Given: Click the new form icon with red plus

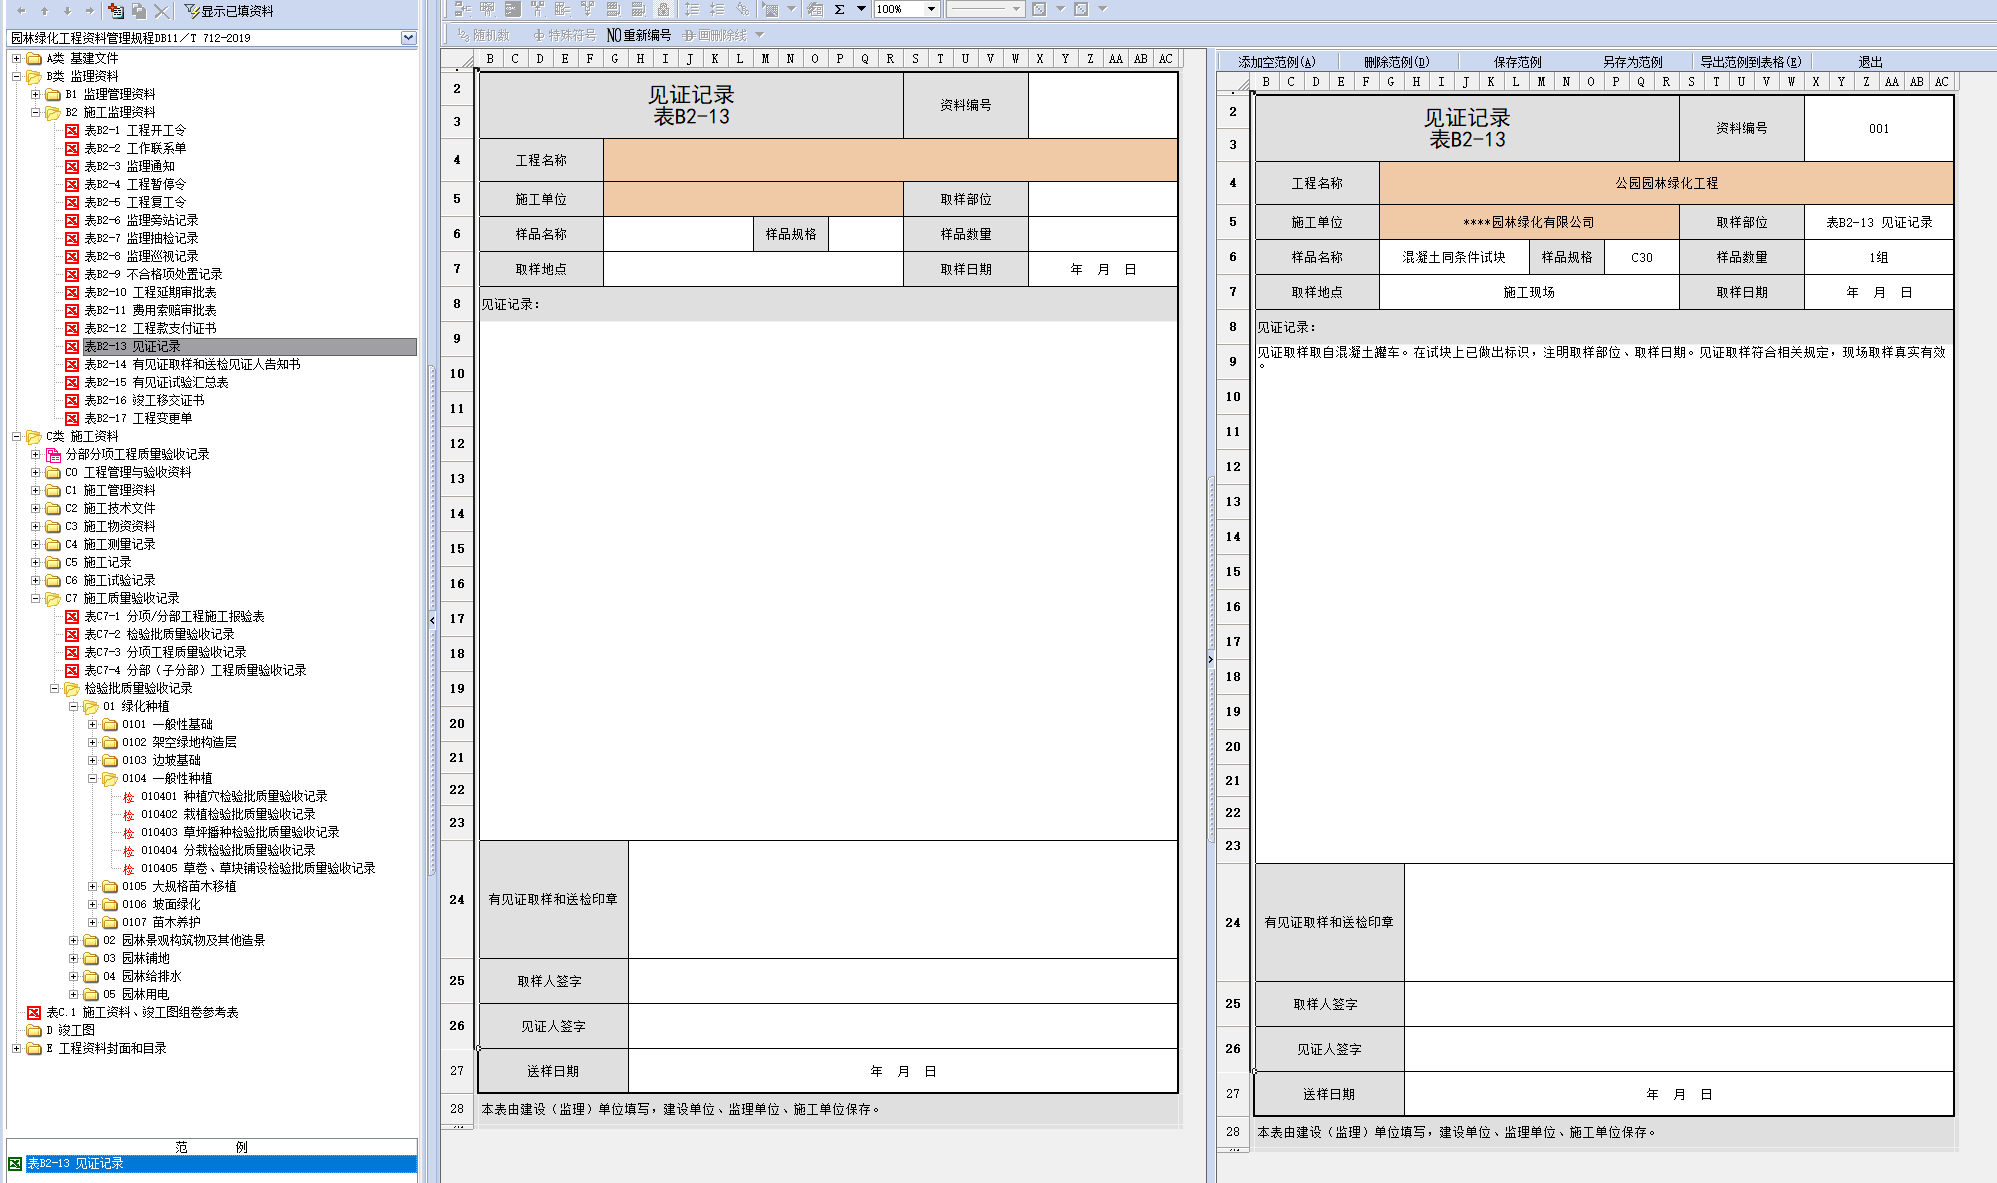Looking at the screenshot, I should pyautogui.click(x=116, y=11).
